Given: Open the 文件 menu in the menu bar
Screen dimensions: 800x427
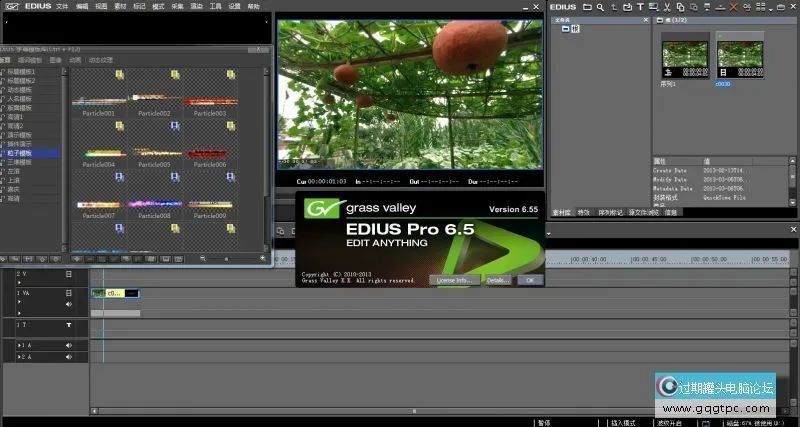Looking at the screenshot, I should point(62,7).
